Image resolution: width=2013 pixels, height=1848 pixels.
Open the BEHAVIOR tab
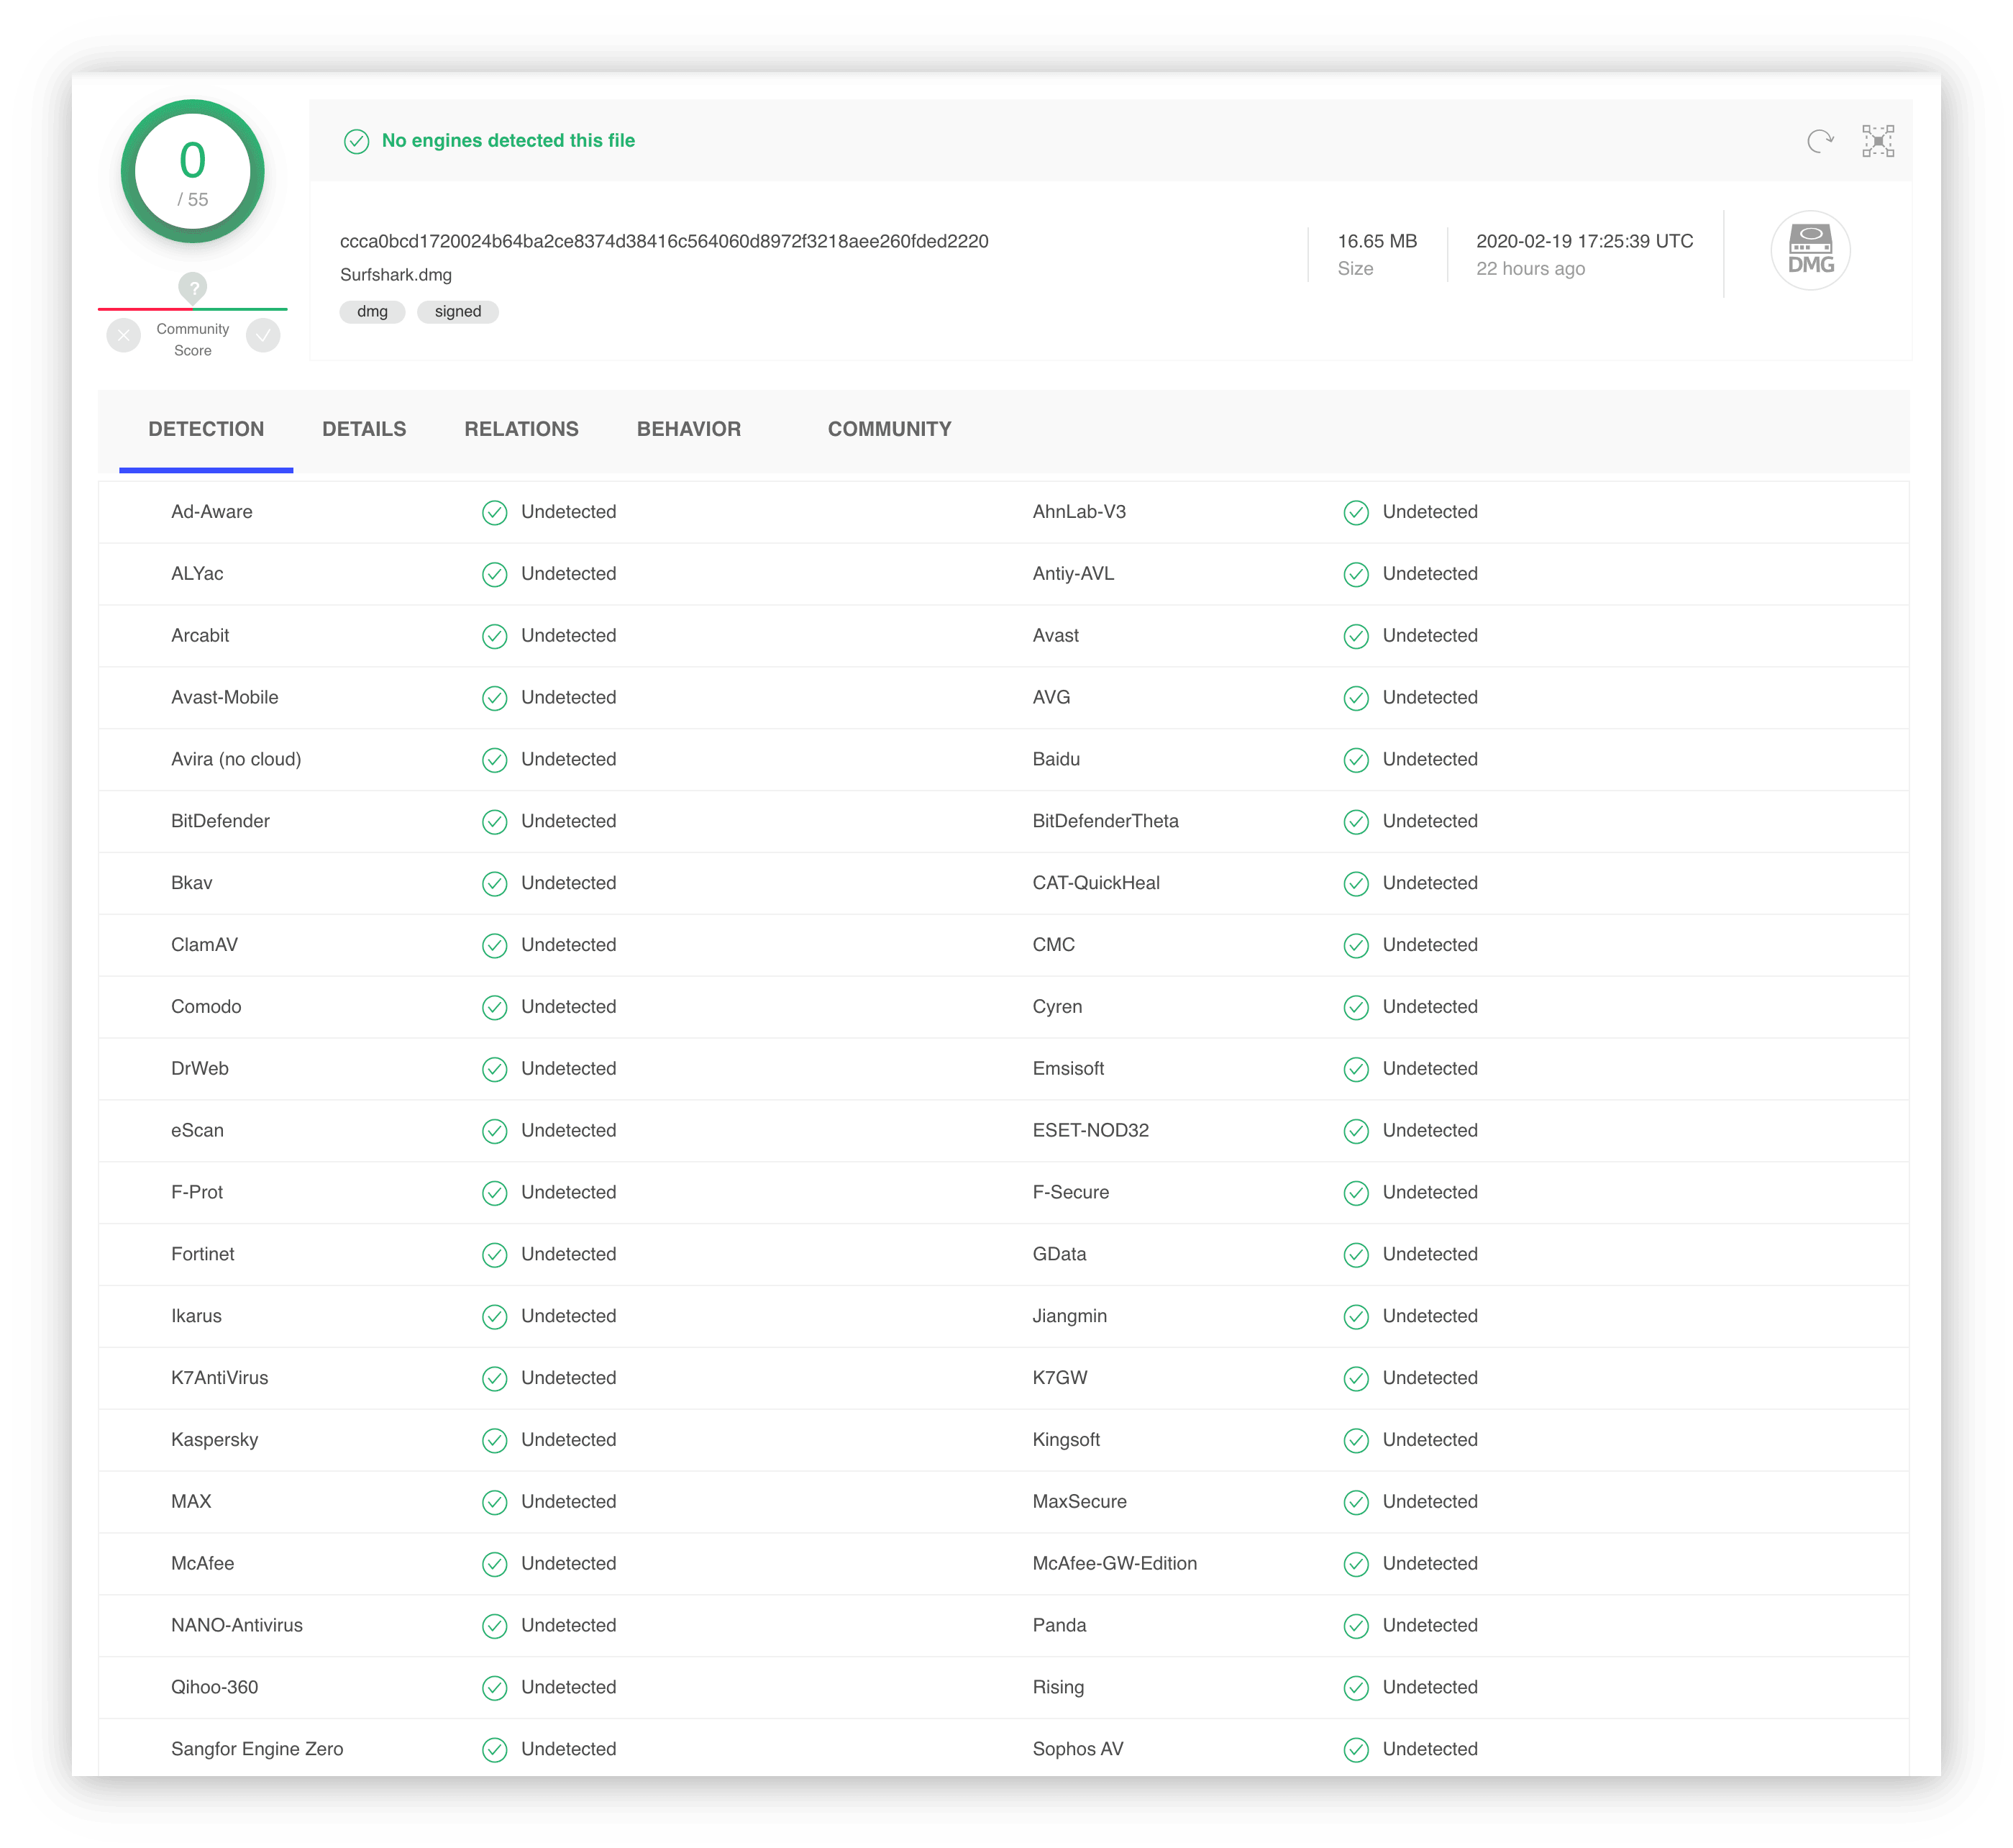point(688,429)
